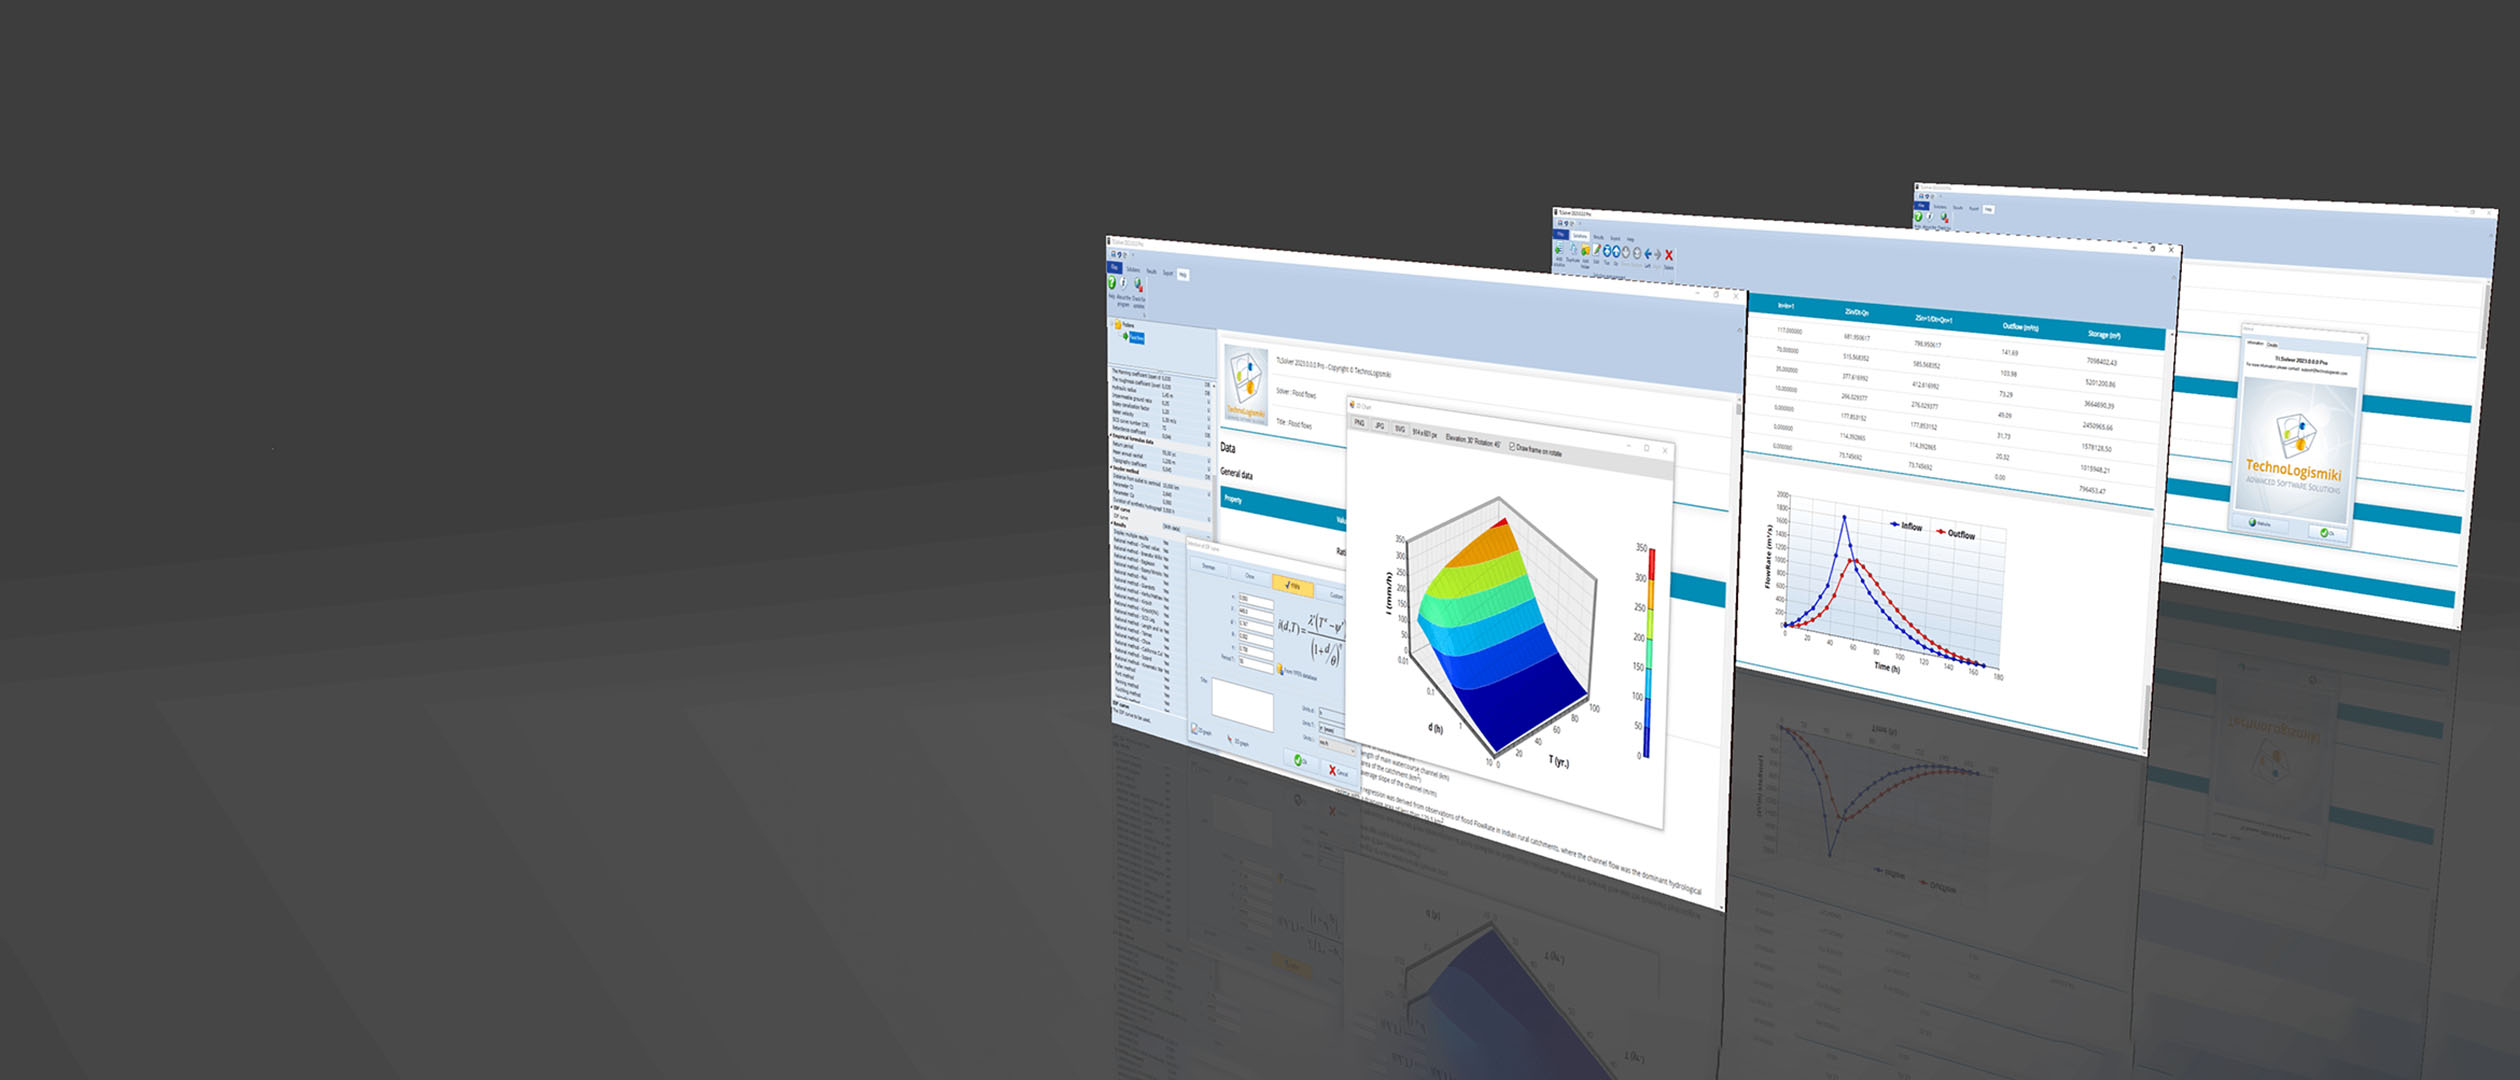Collapse the IDF curve group in the property list
This screenshot has height=1080, width=2520.
pyautogui.click(x=1114, y=509)
